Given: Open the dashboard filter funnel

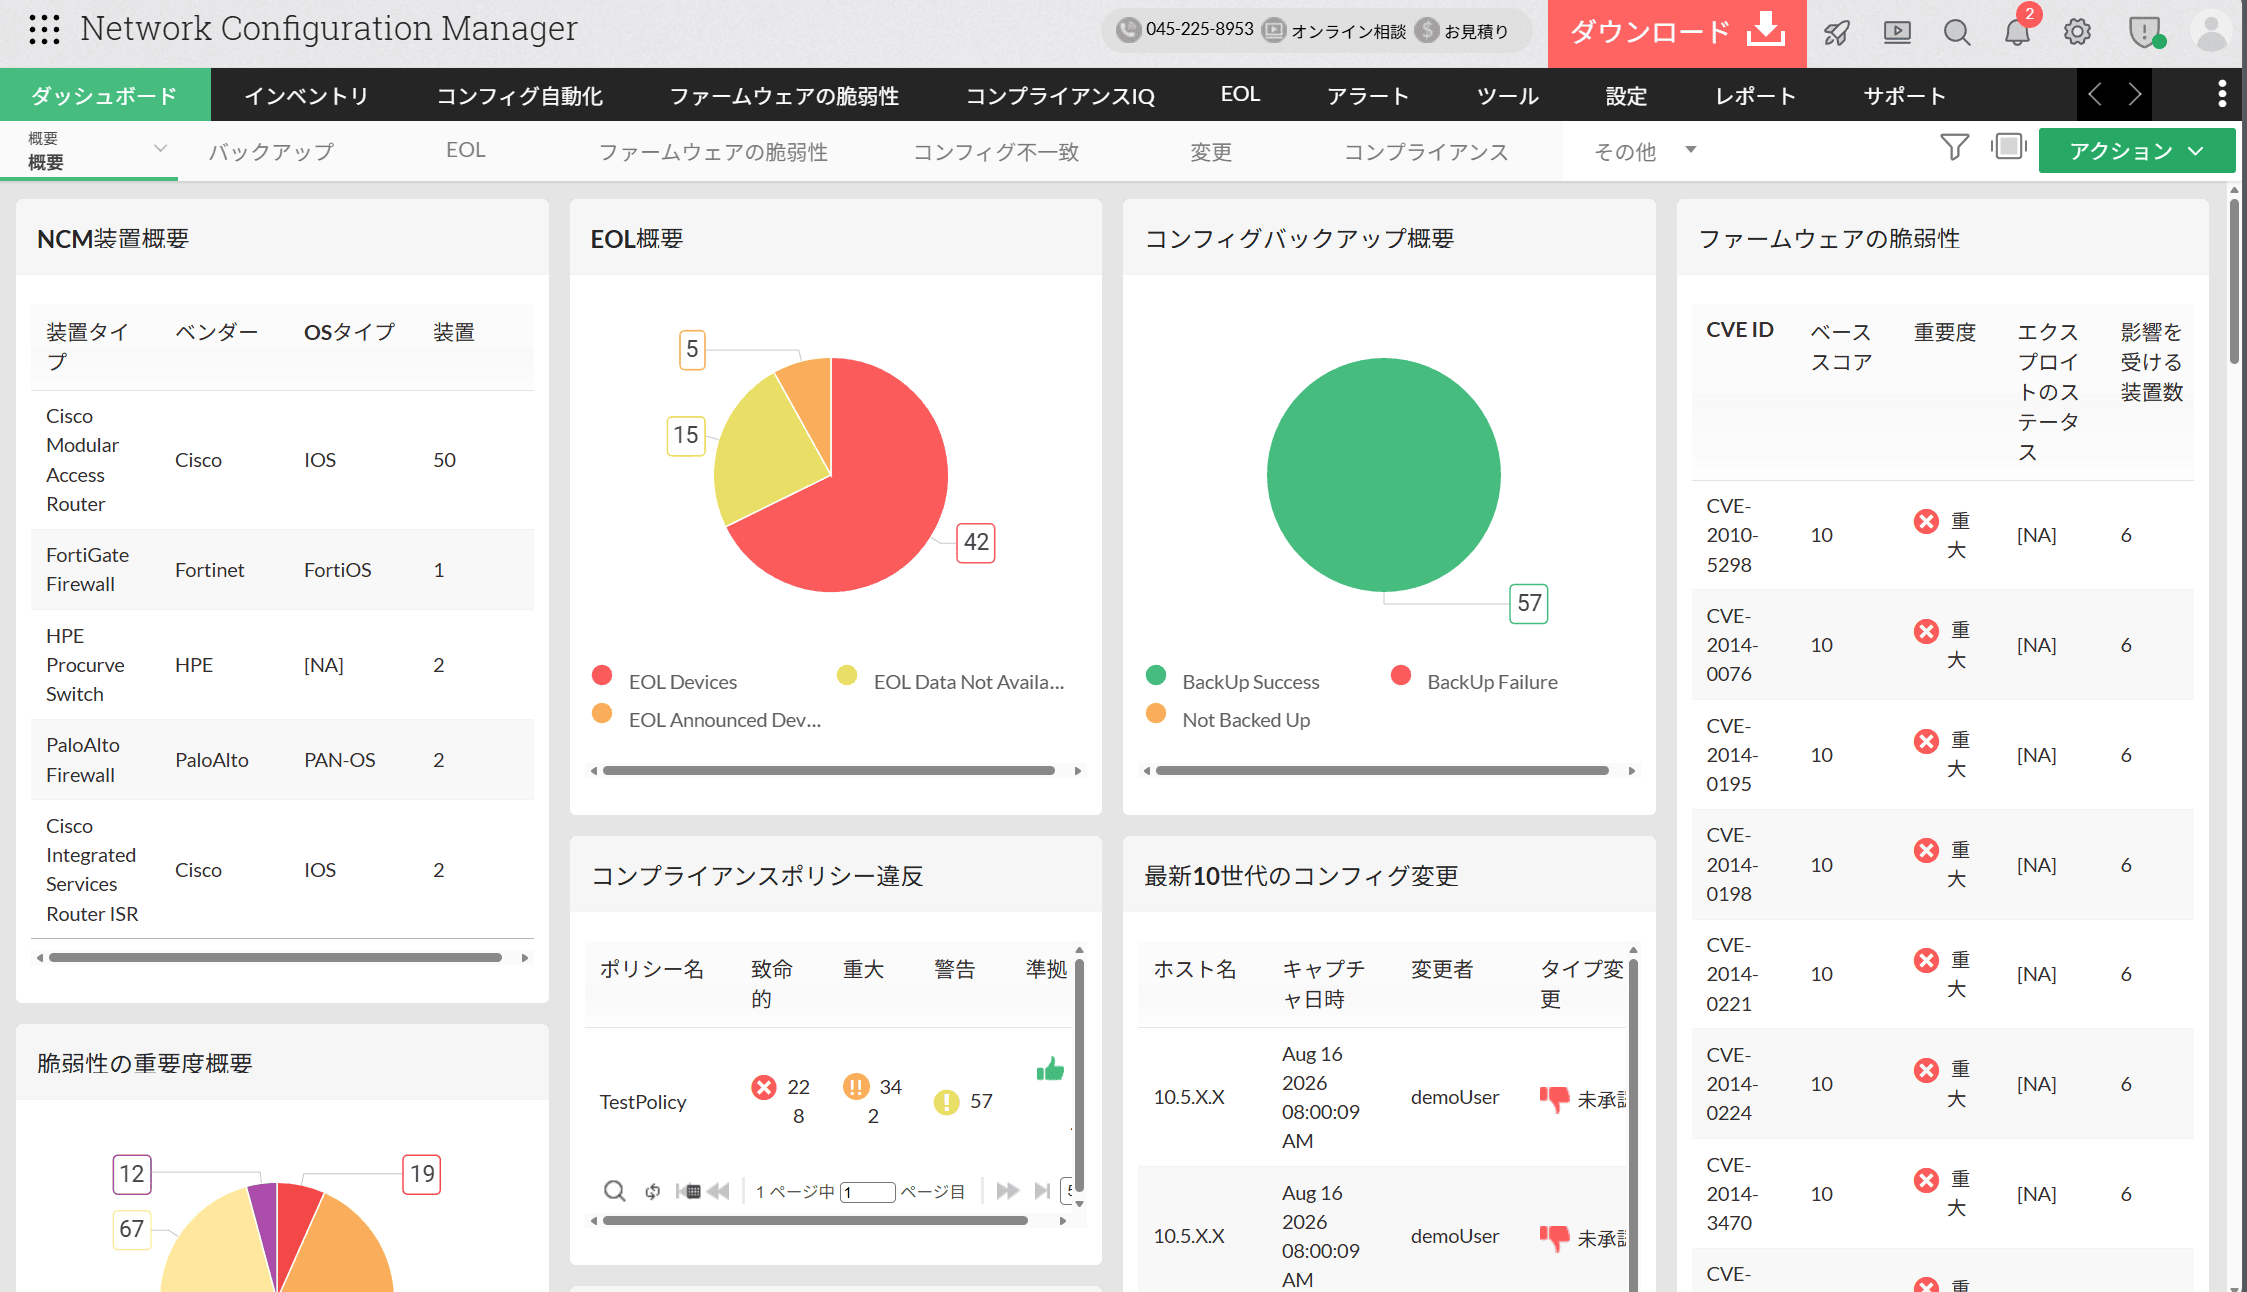Looking at the screenshot, I should [1954, 148].
